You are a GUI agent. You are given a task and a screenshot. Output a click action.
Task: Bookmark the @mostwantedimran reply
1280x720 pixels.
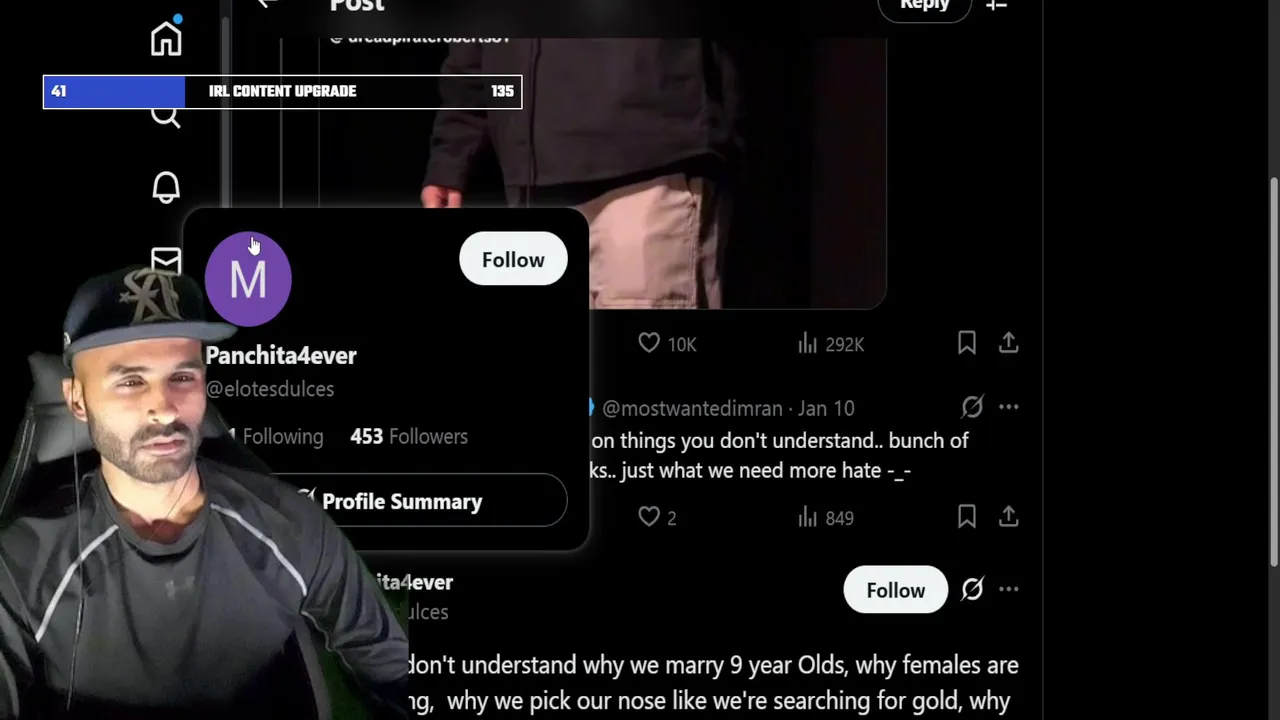[966, 516]
